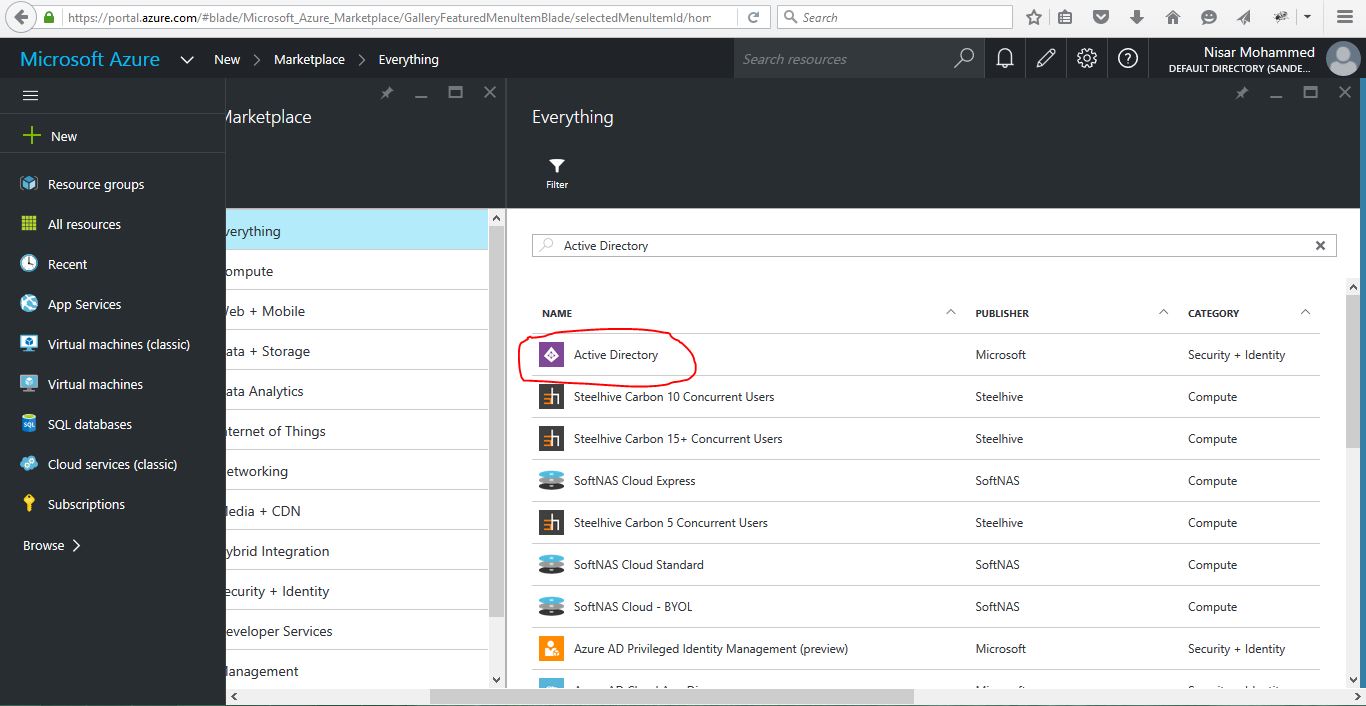
Task: Click the Firefox Search box
Action: (x=895, y=17)
